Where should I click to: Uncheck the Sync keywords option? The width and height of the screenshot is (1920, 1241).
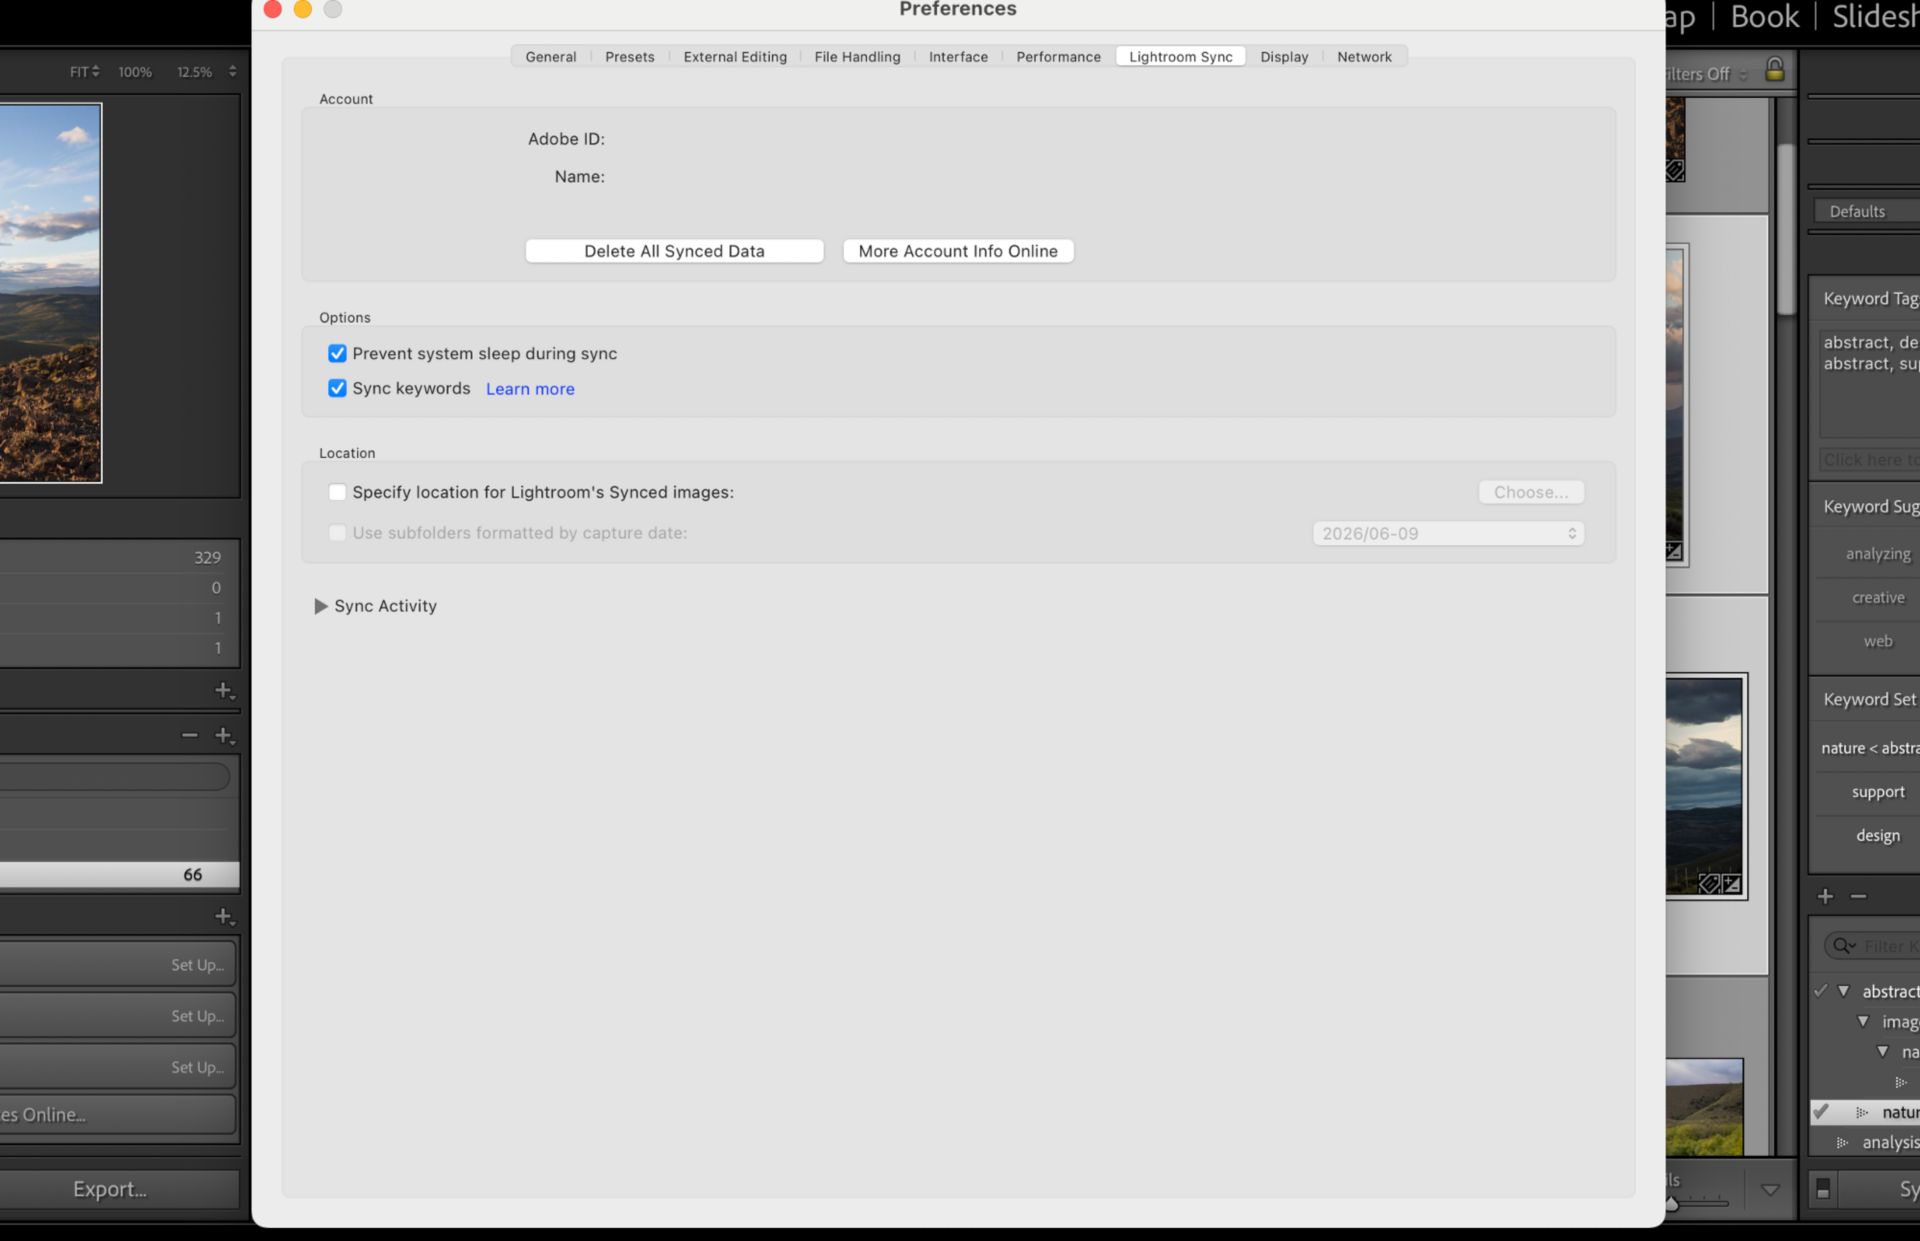click(337, 388)
